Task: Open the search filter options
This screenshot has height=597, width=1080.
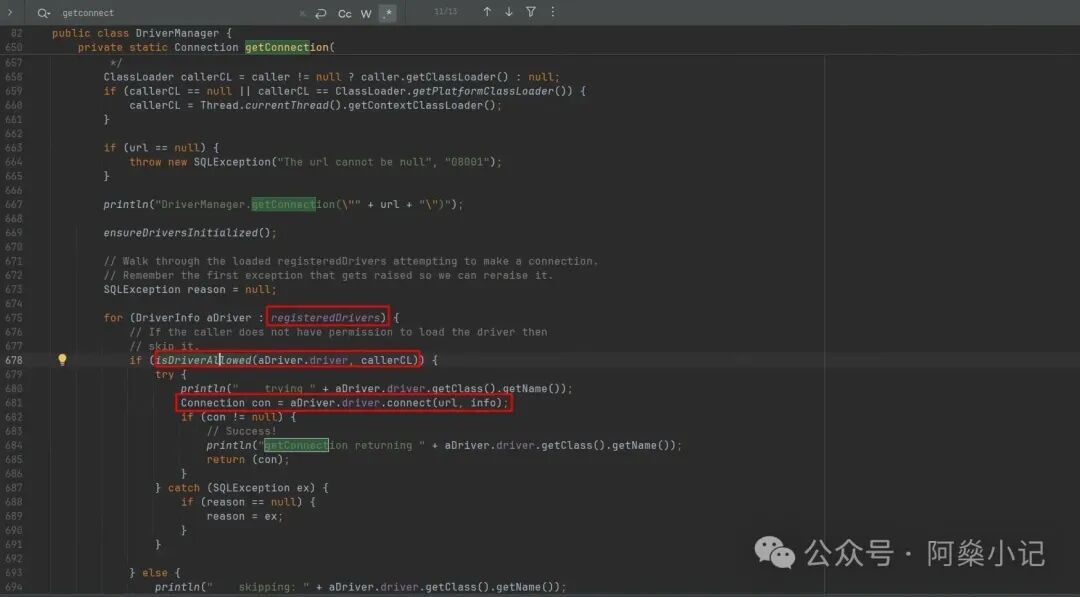Action: pos(530,12)
